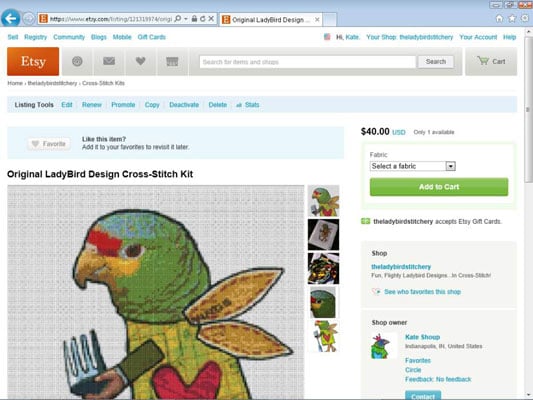Click the green Add to Cart button
The height and width of the screenshot is (400, 533).
(439, 187)
